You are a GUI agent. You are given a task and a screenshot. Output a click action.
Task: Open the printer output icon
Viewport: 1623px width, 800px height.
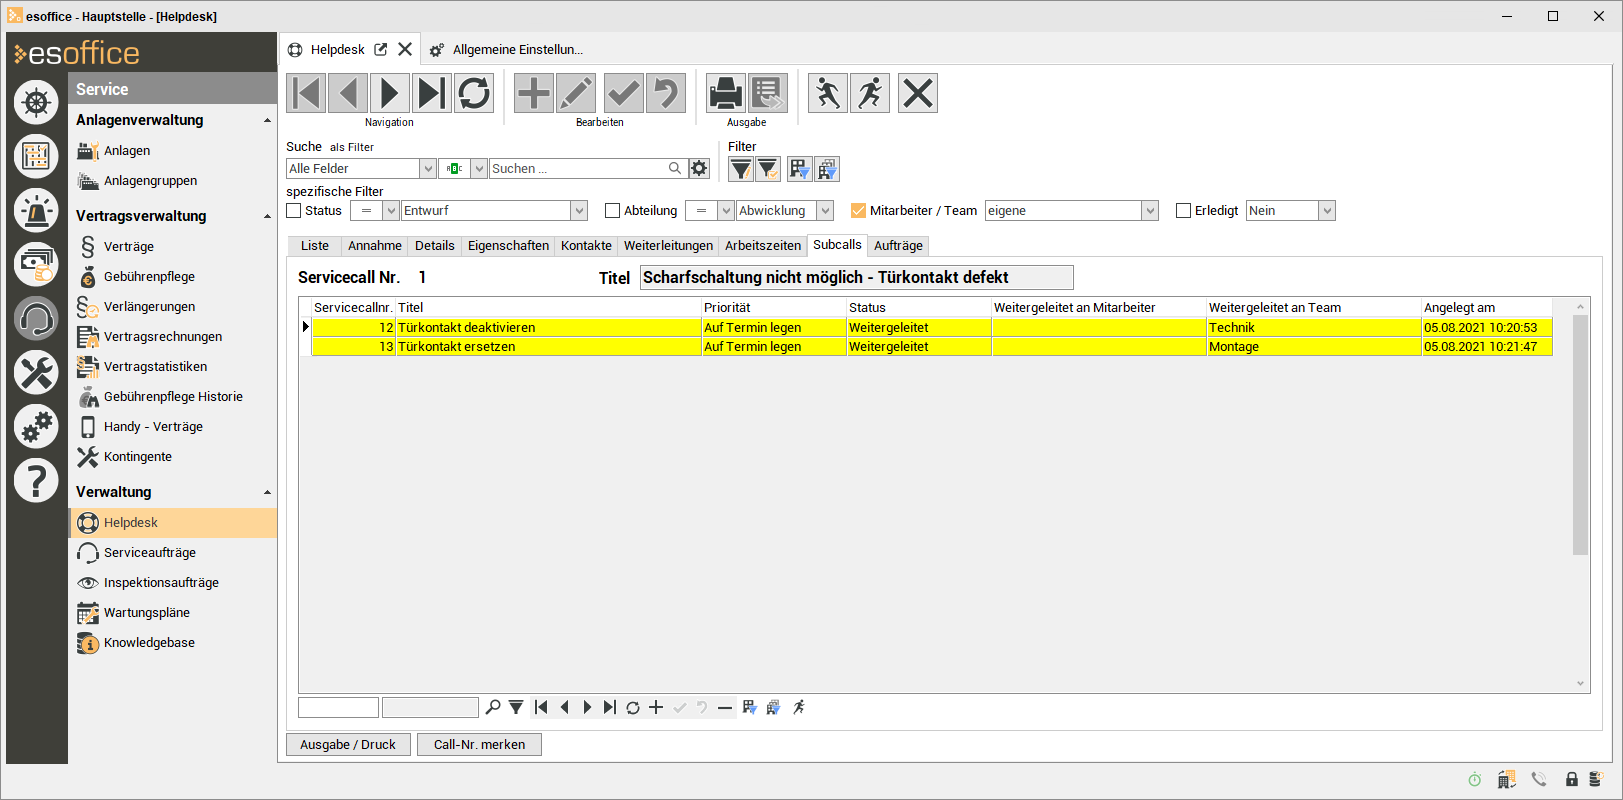(x=726, y=93)
